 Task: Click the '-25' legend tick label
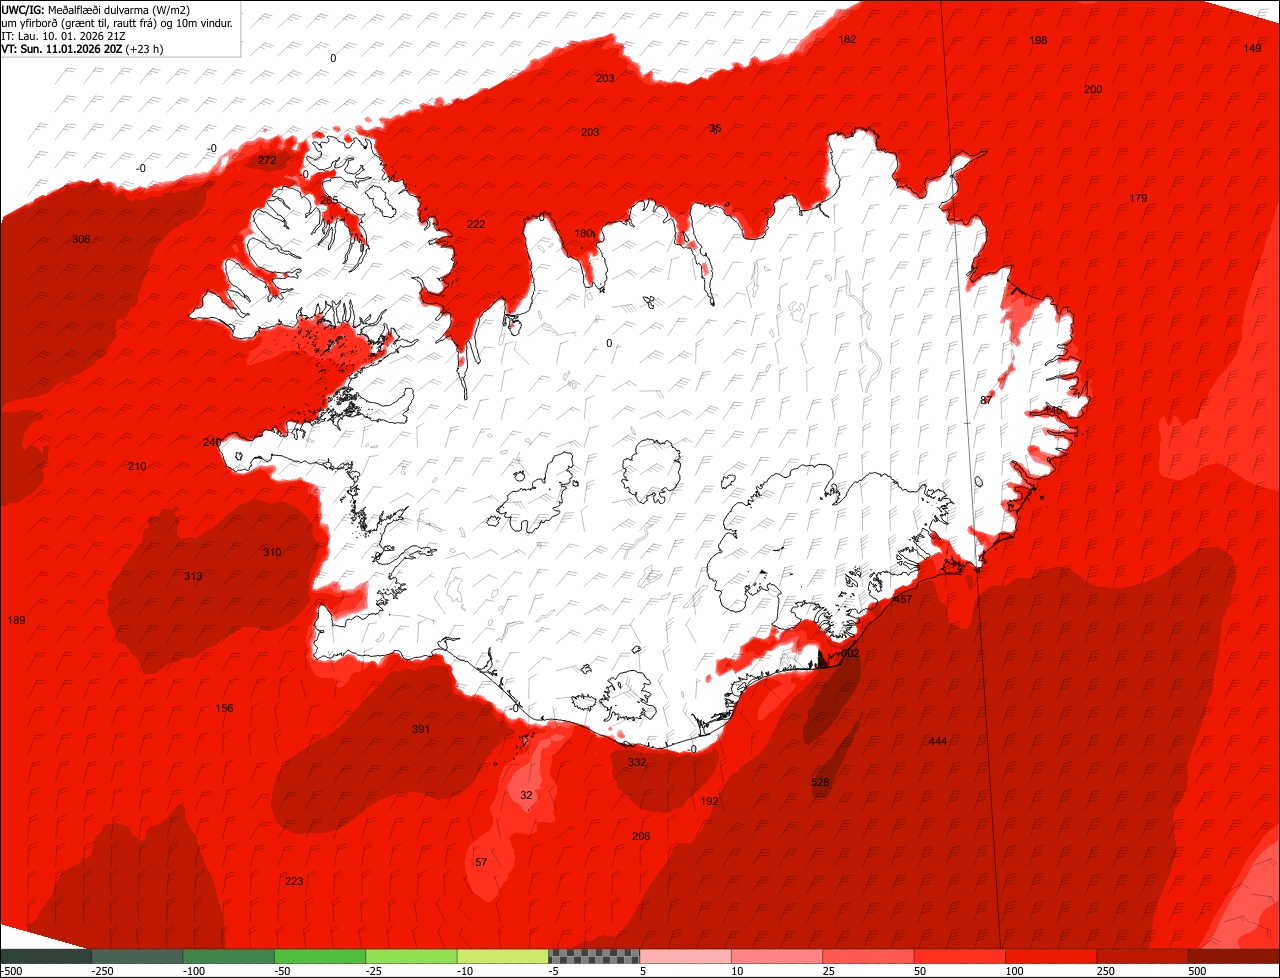(x=374, y=971)
